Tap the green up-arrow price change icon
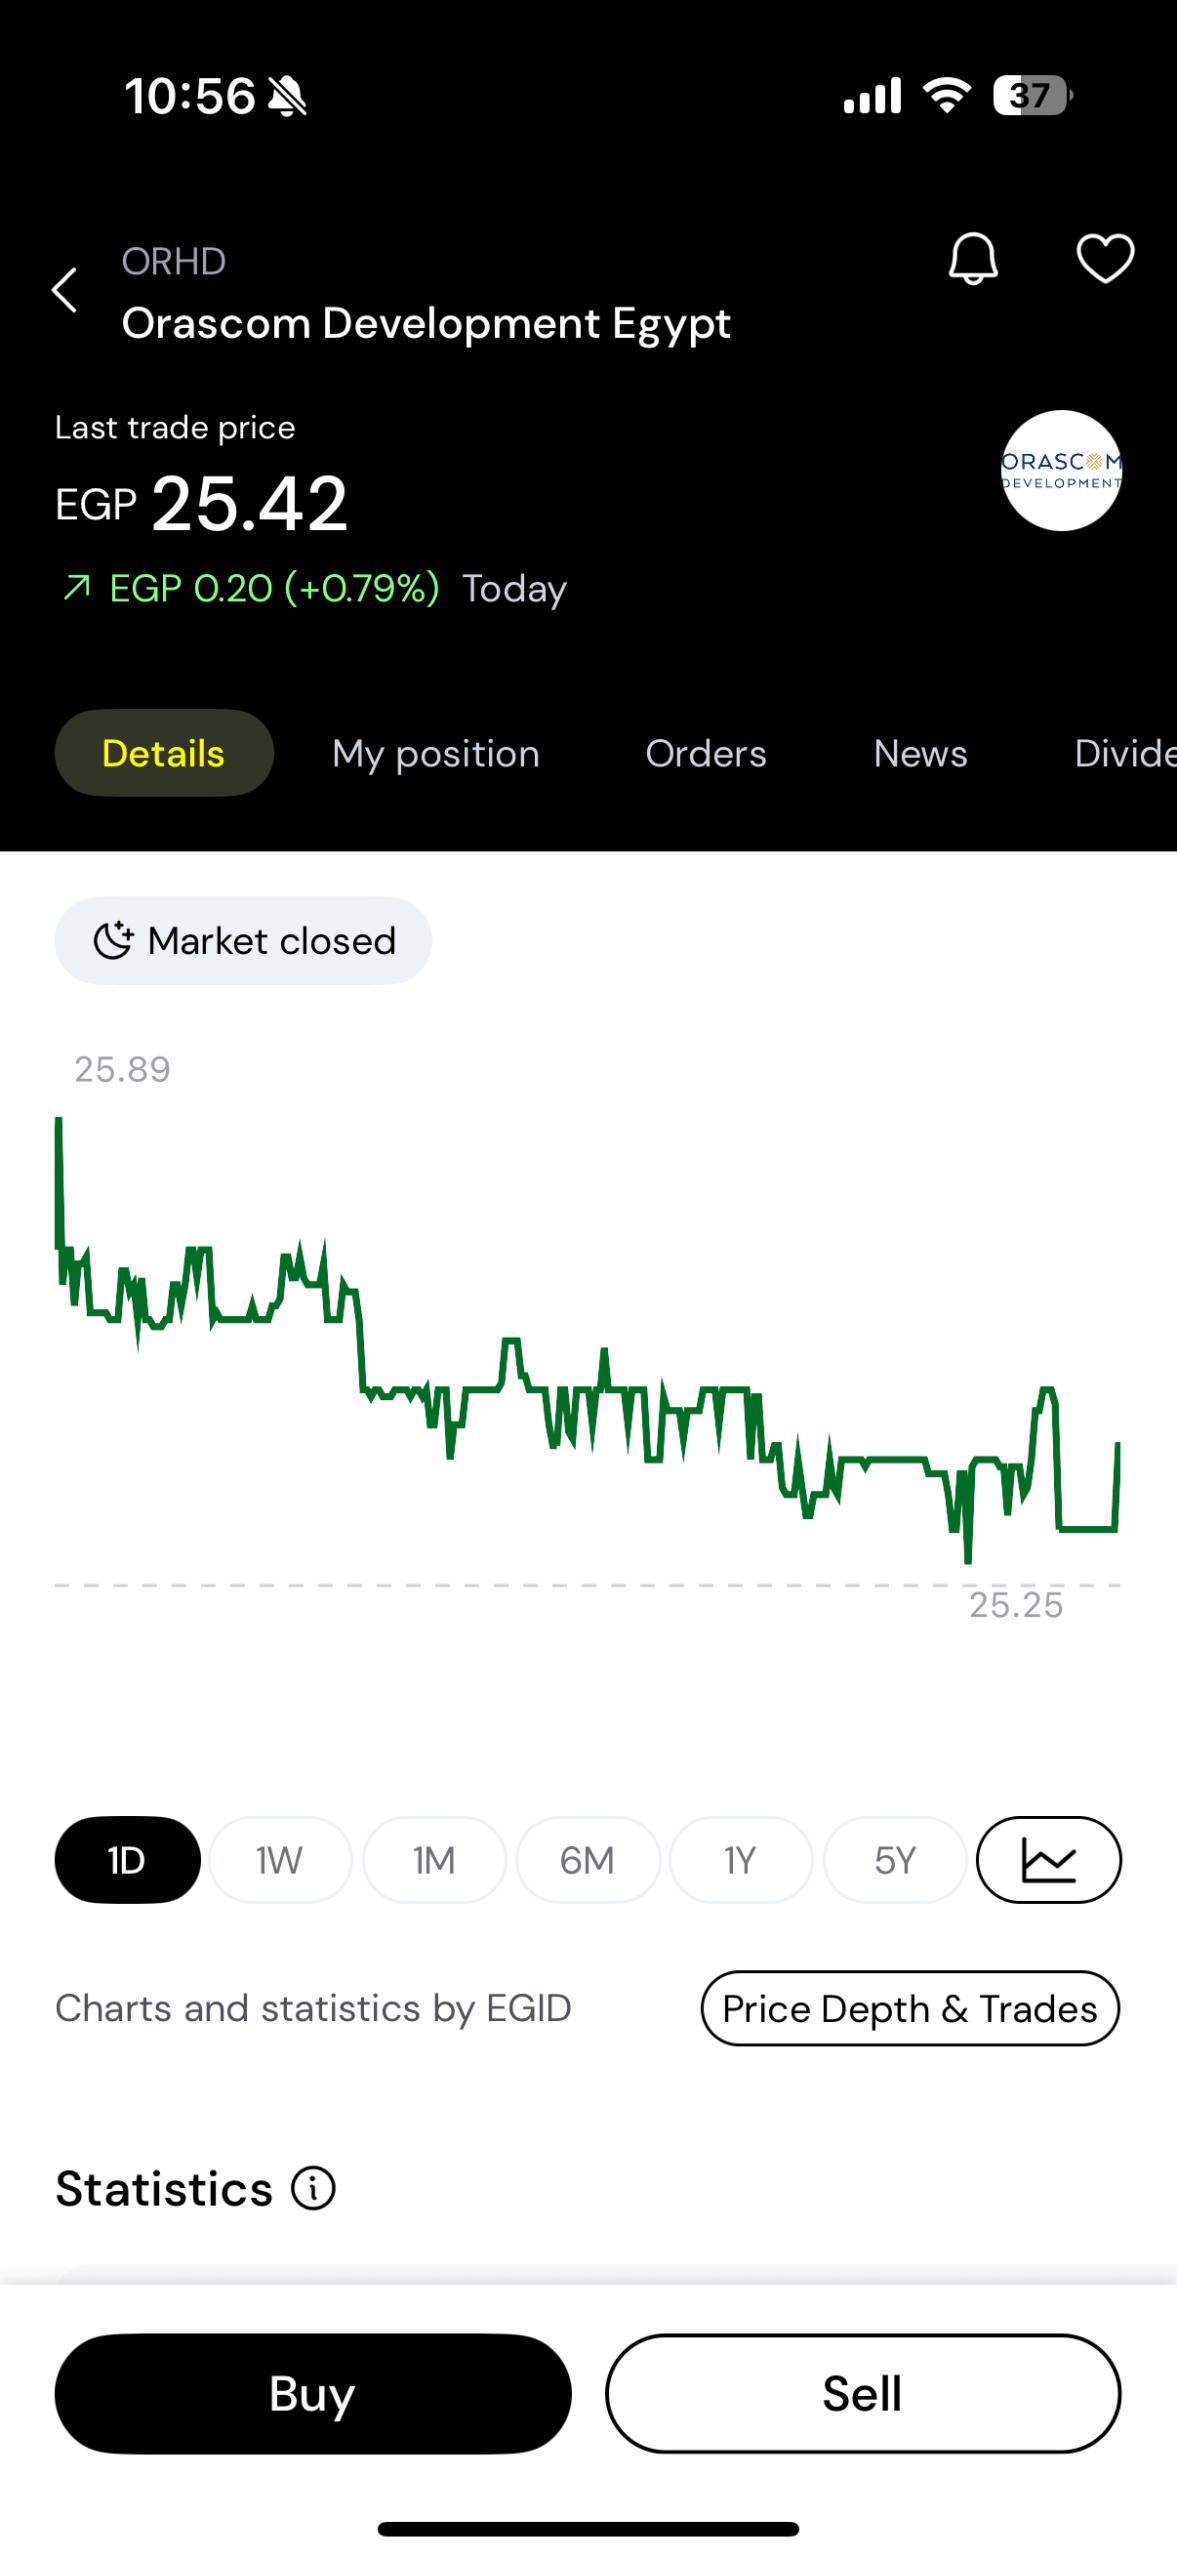The height and width of the screenshot is (2560, 1177). pyautogui.click(x=77, y=587)
